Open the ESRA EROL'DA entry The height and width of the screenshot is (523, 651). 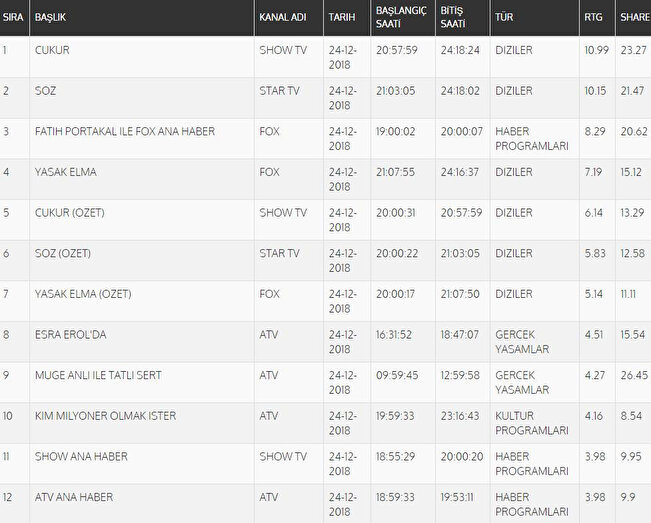pyautogui.click(x=70, y=335)
